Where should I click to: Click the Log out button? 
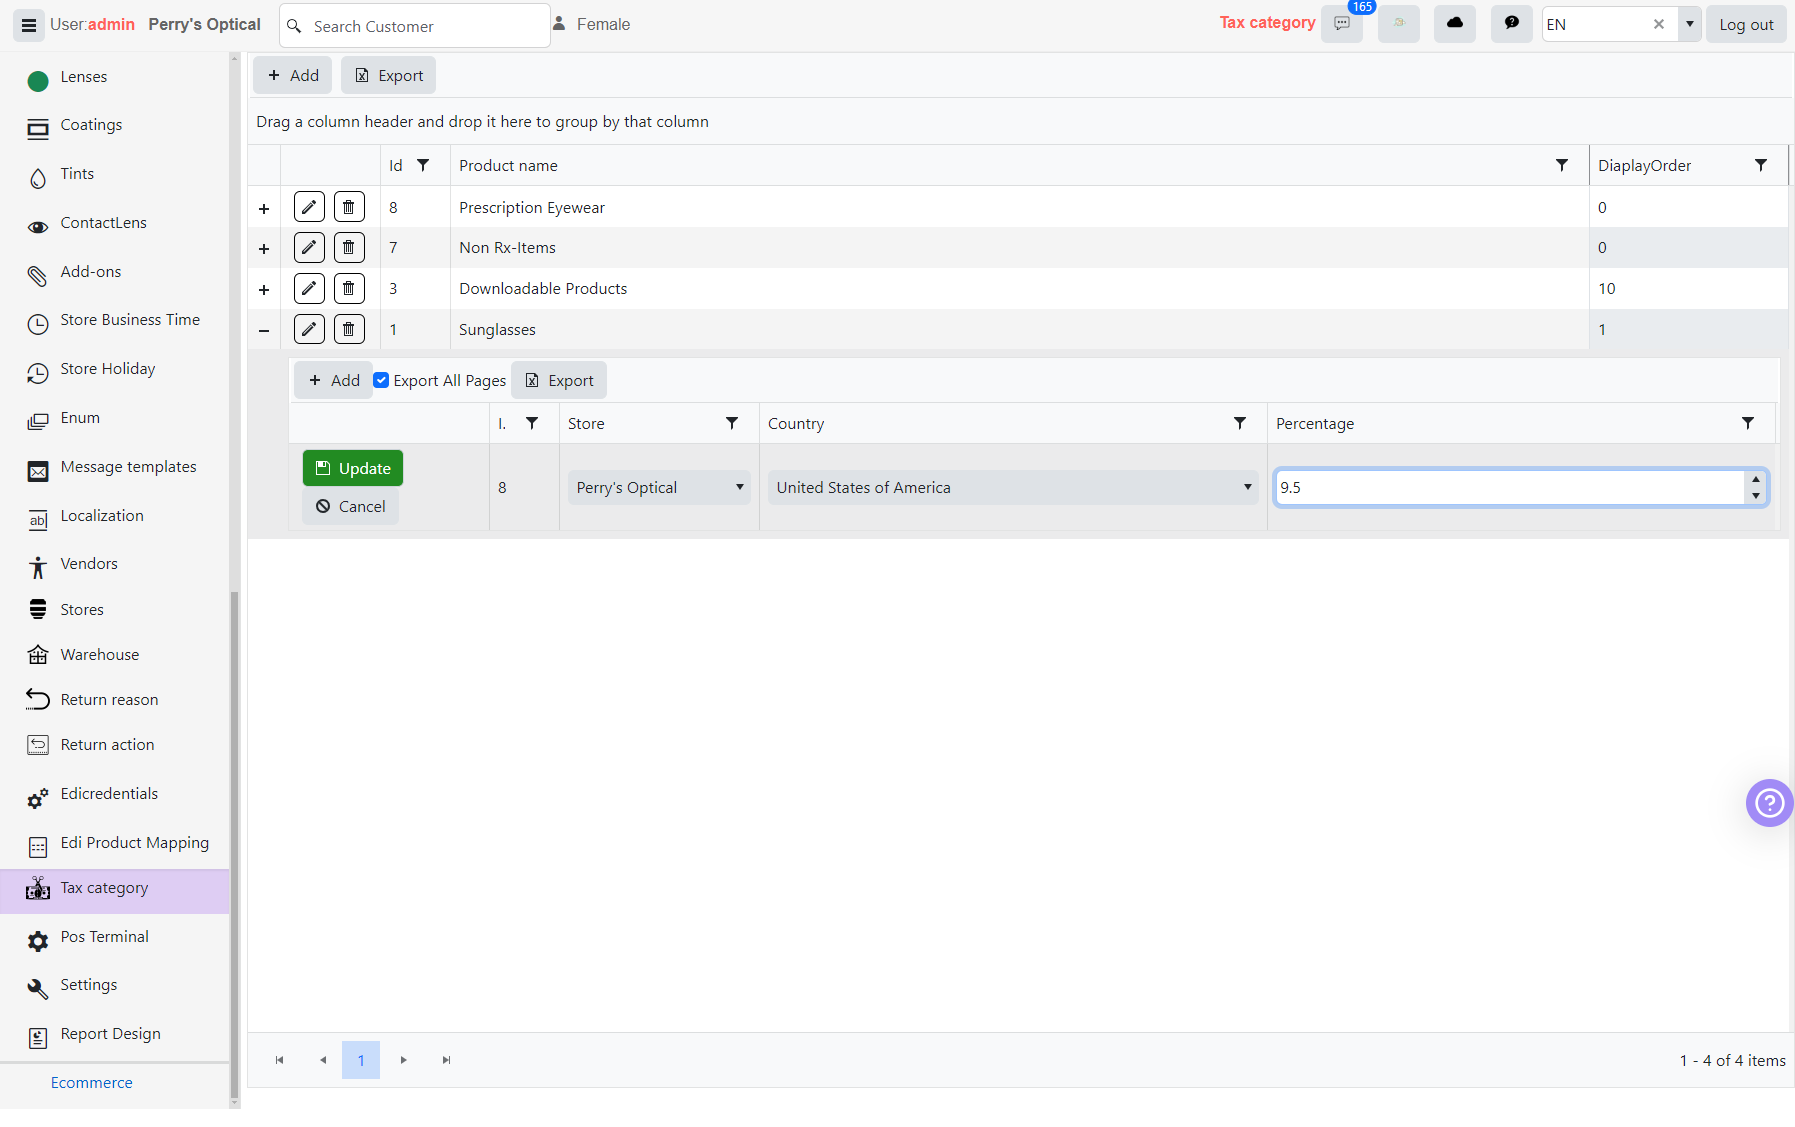point(1746,25)
